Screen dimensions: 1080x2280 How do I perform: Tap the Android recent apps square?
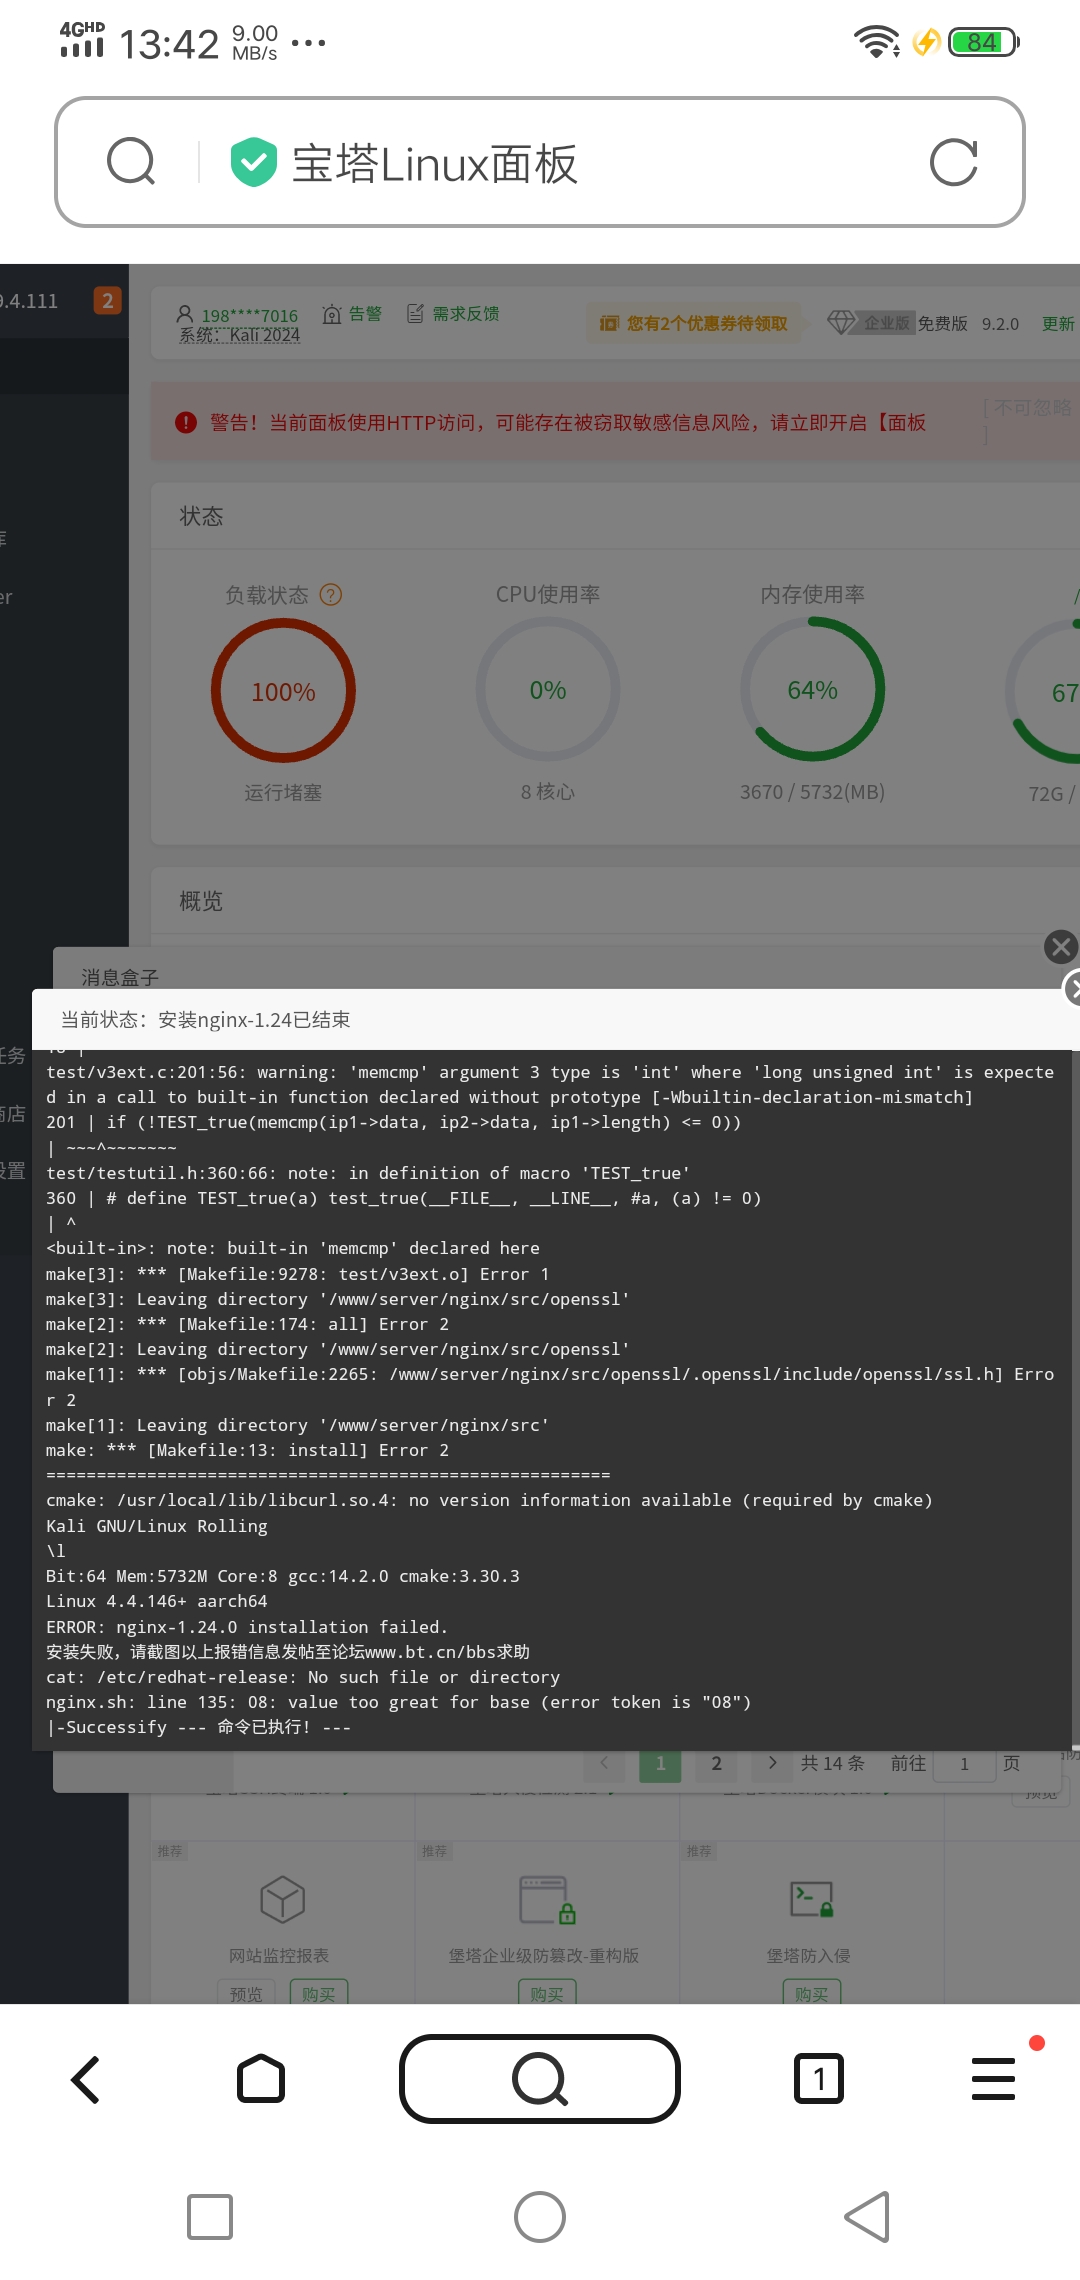(210, 2217)
